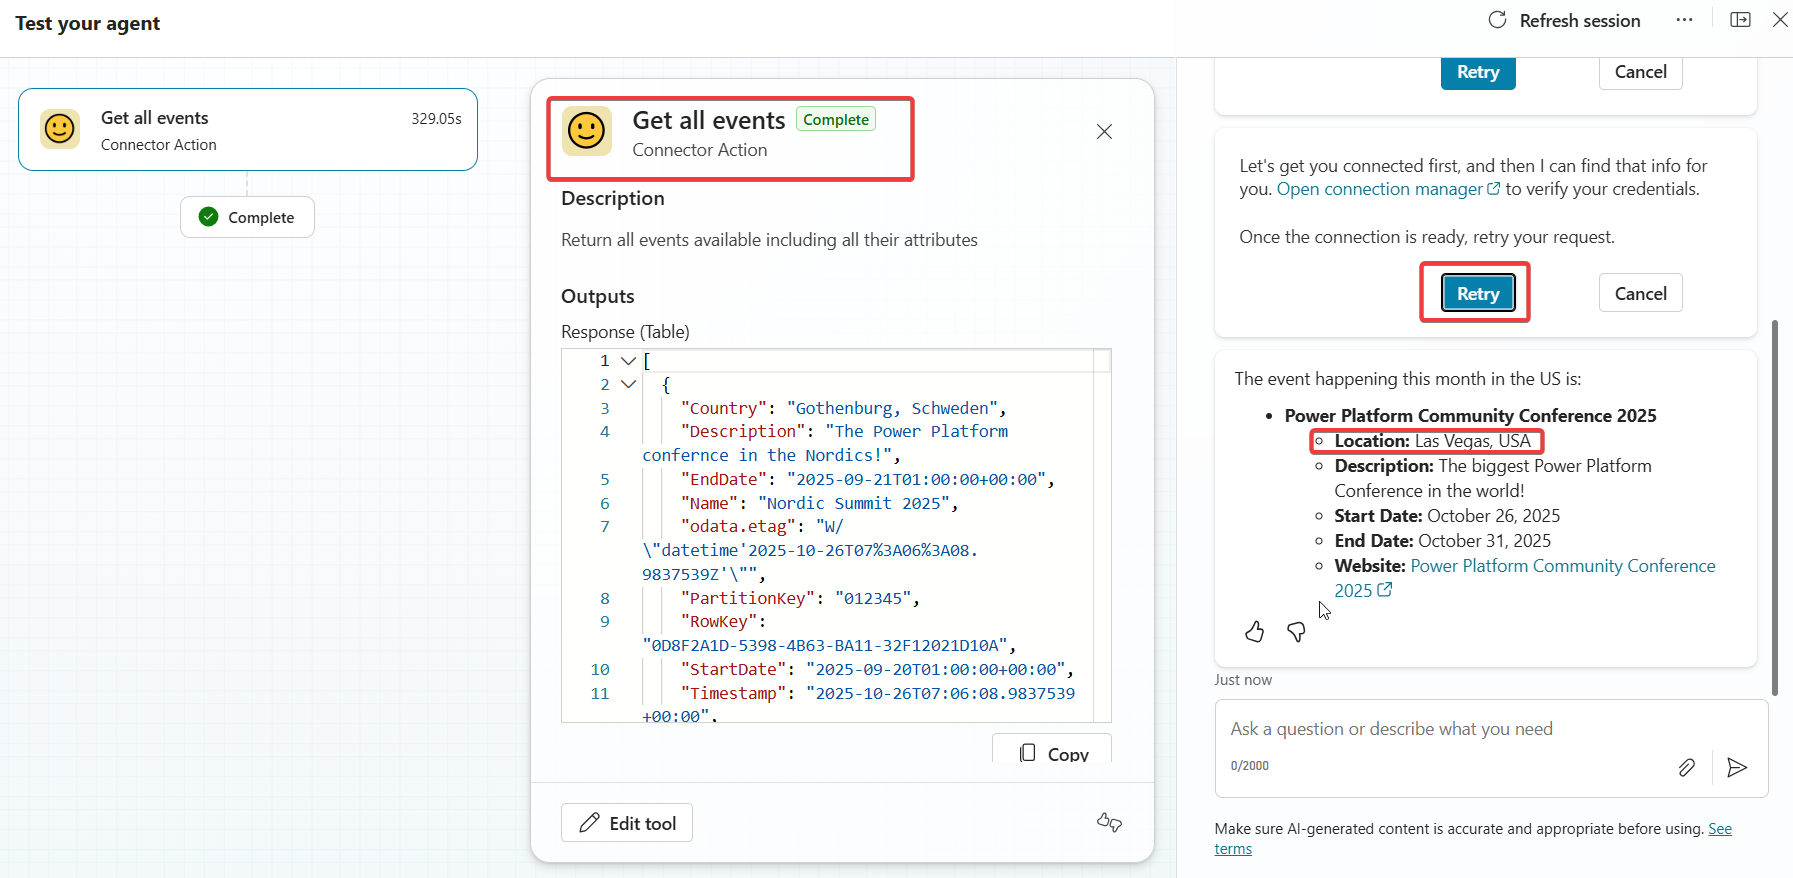Cancel the connection retry request
Viewport: 1793px width, 878px height.
[x=1640, y=293]
